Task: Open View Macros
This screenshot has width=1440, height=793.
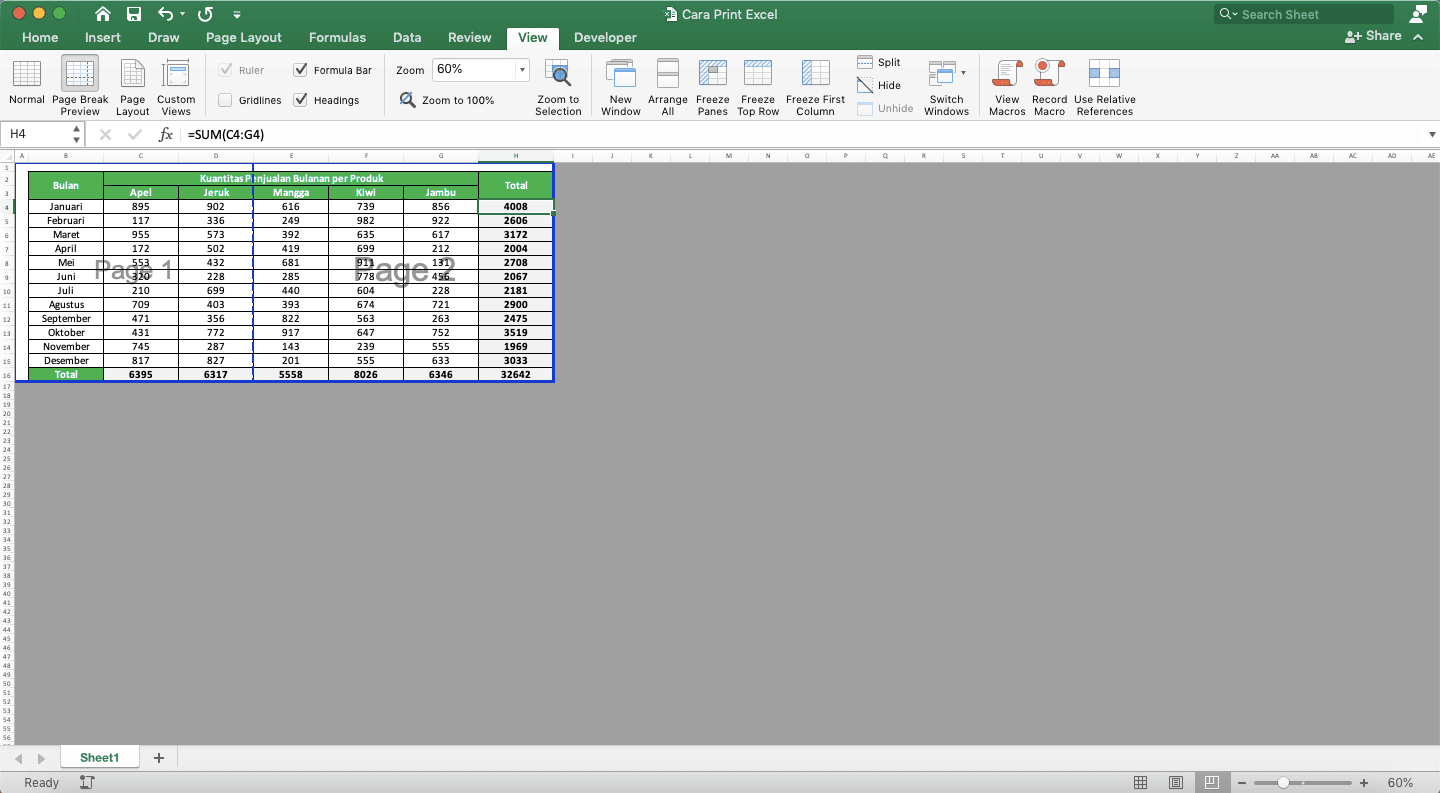Action: point(1007,86)
